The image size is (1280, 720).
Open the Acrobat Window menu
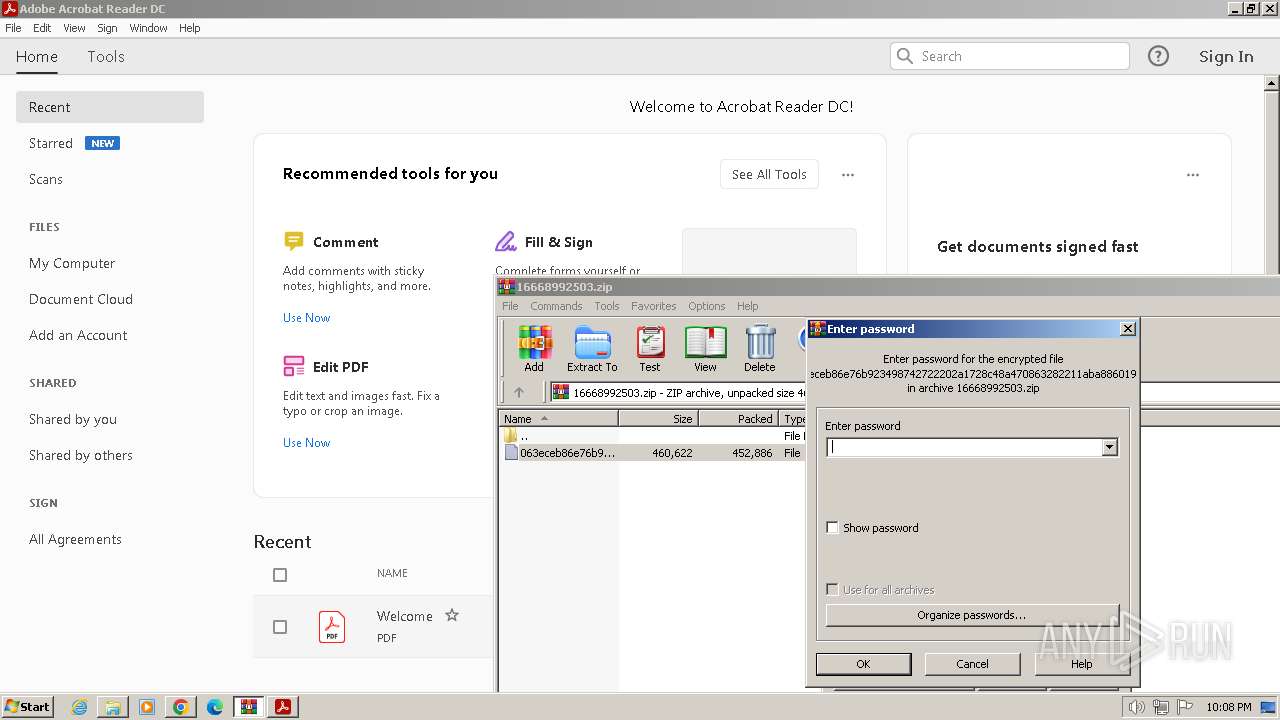(x=148, y=28)
